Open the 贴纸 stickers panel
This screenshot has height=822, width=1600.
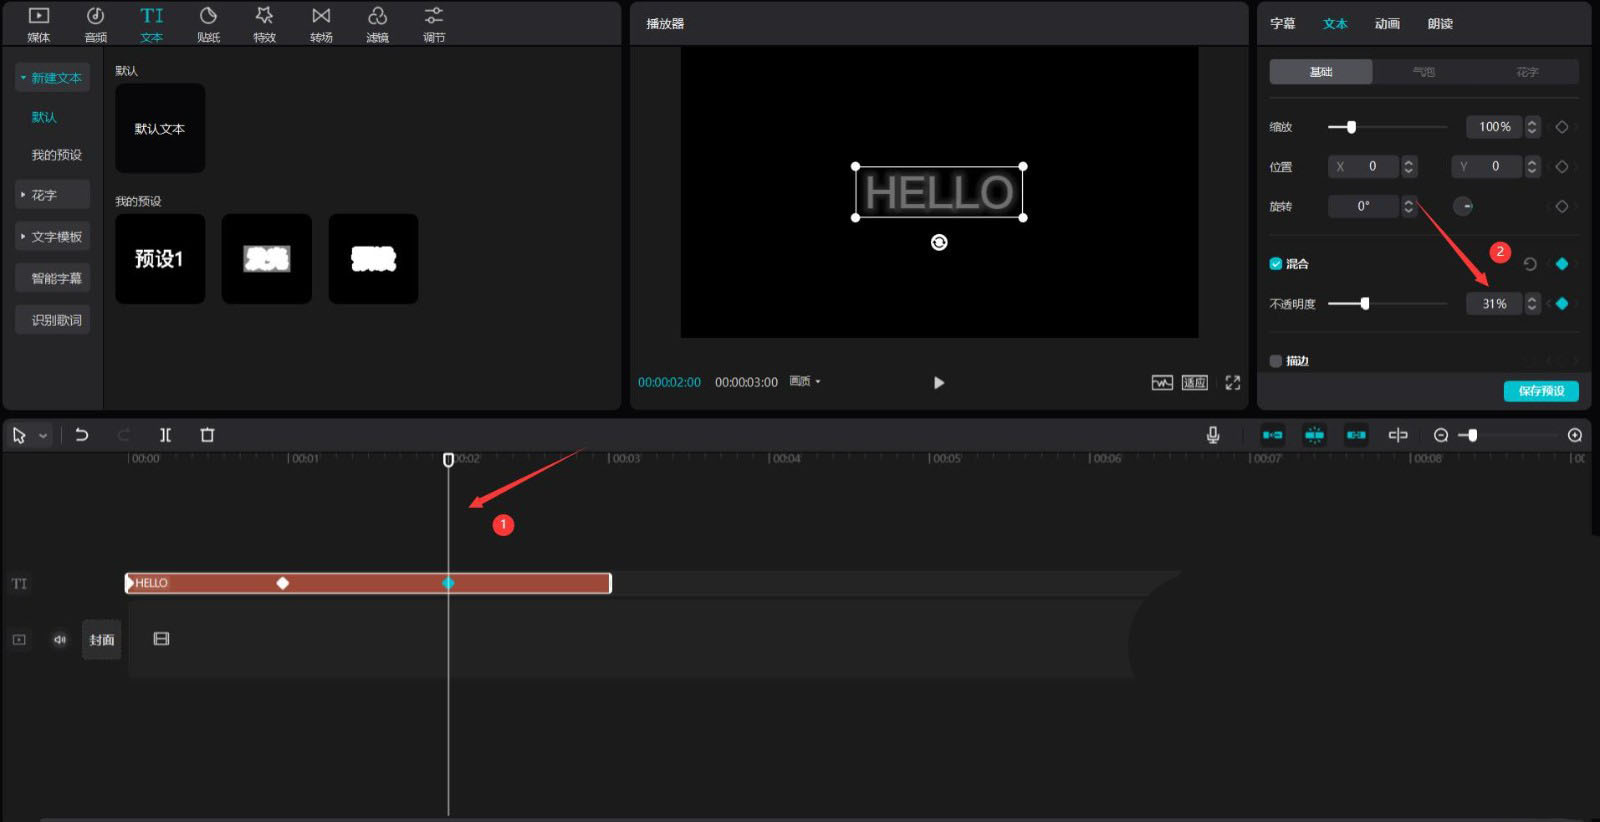(208, 24)
